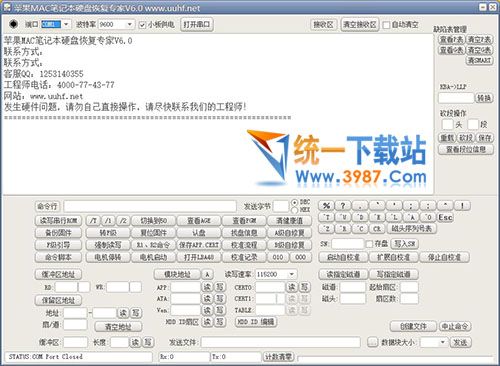
Task: Click the 打开串口 button
Action: tap(197, 24)
